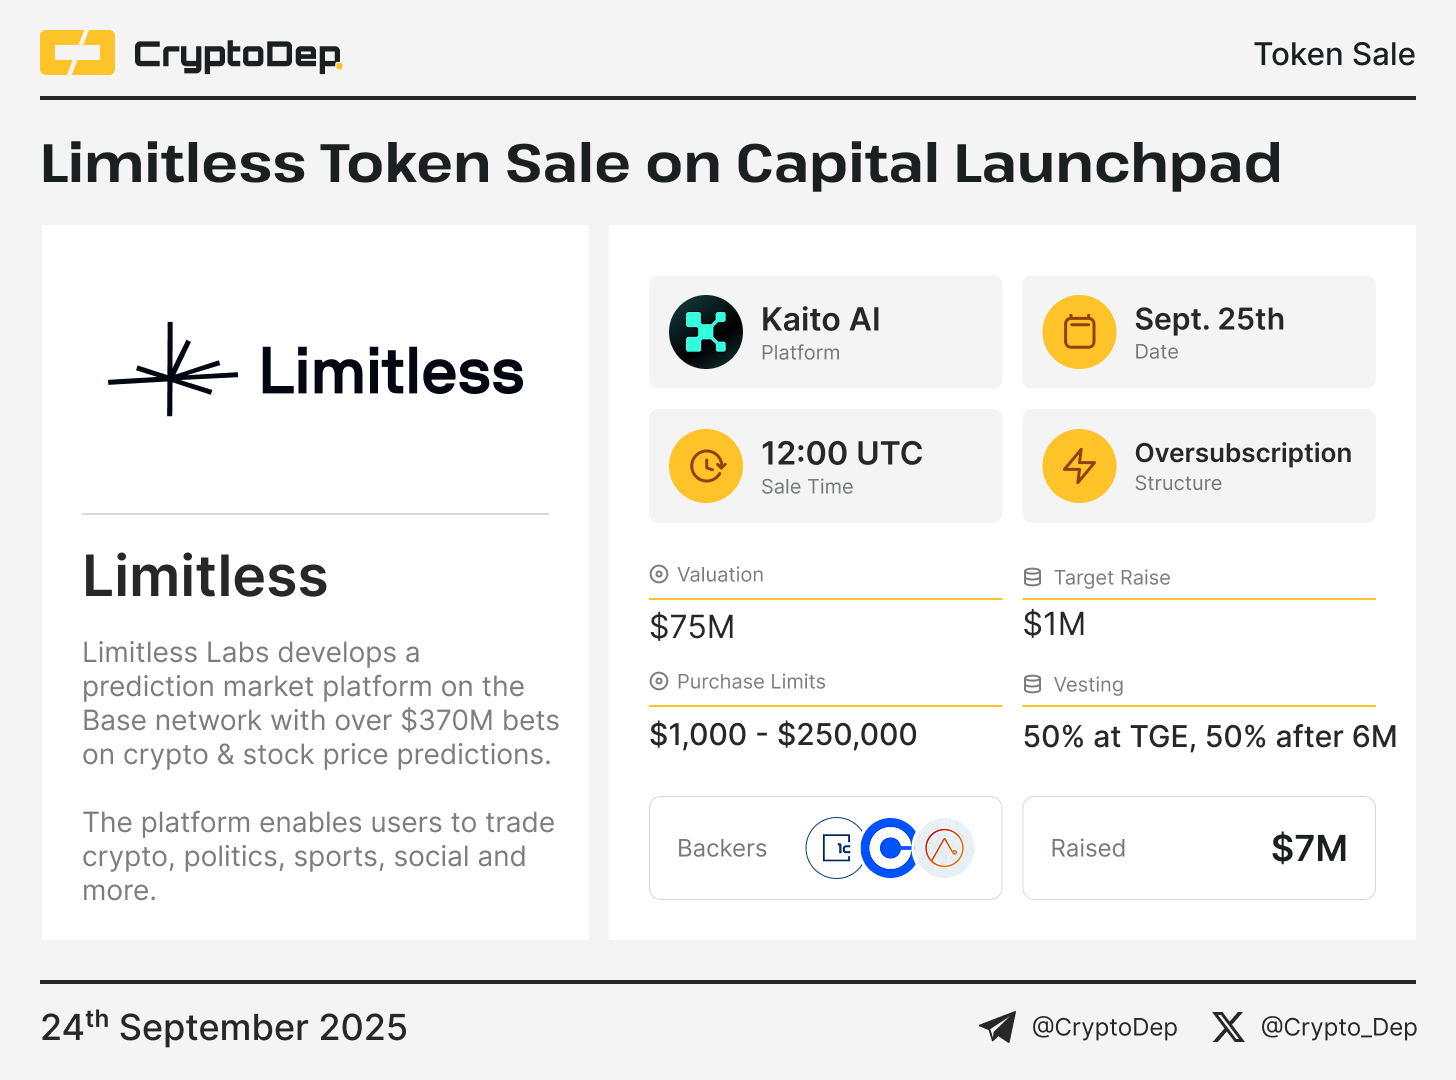Click the Purchase Limits $1,000 - $250,000 value
Viewport: 1456px width, 1080px height.
pos(783,735)
